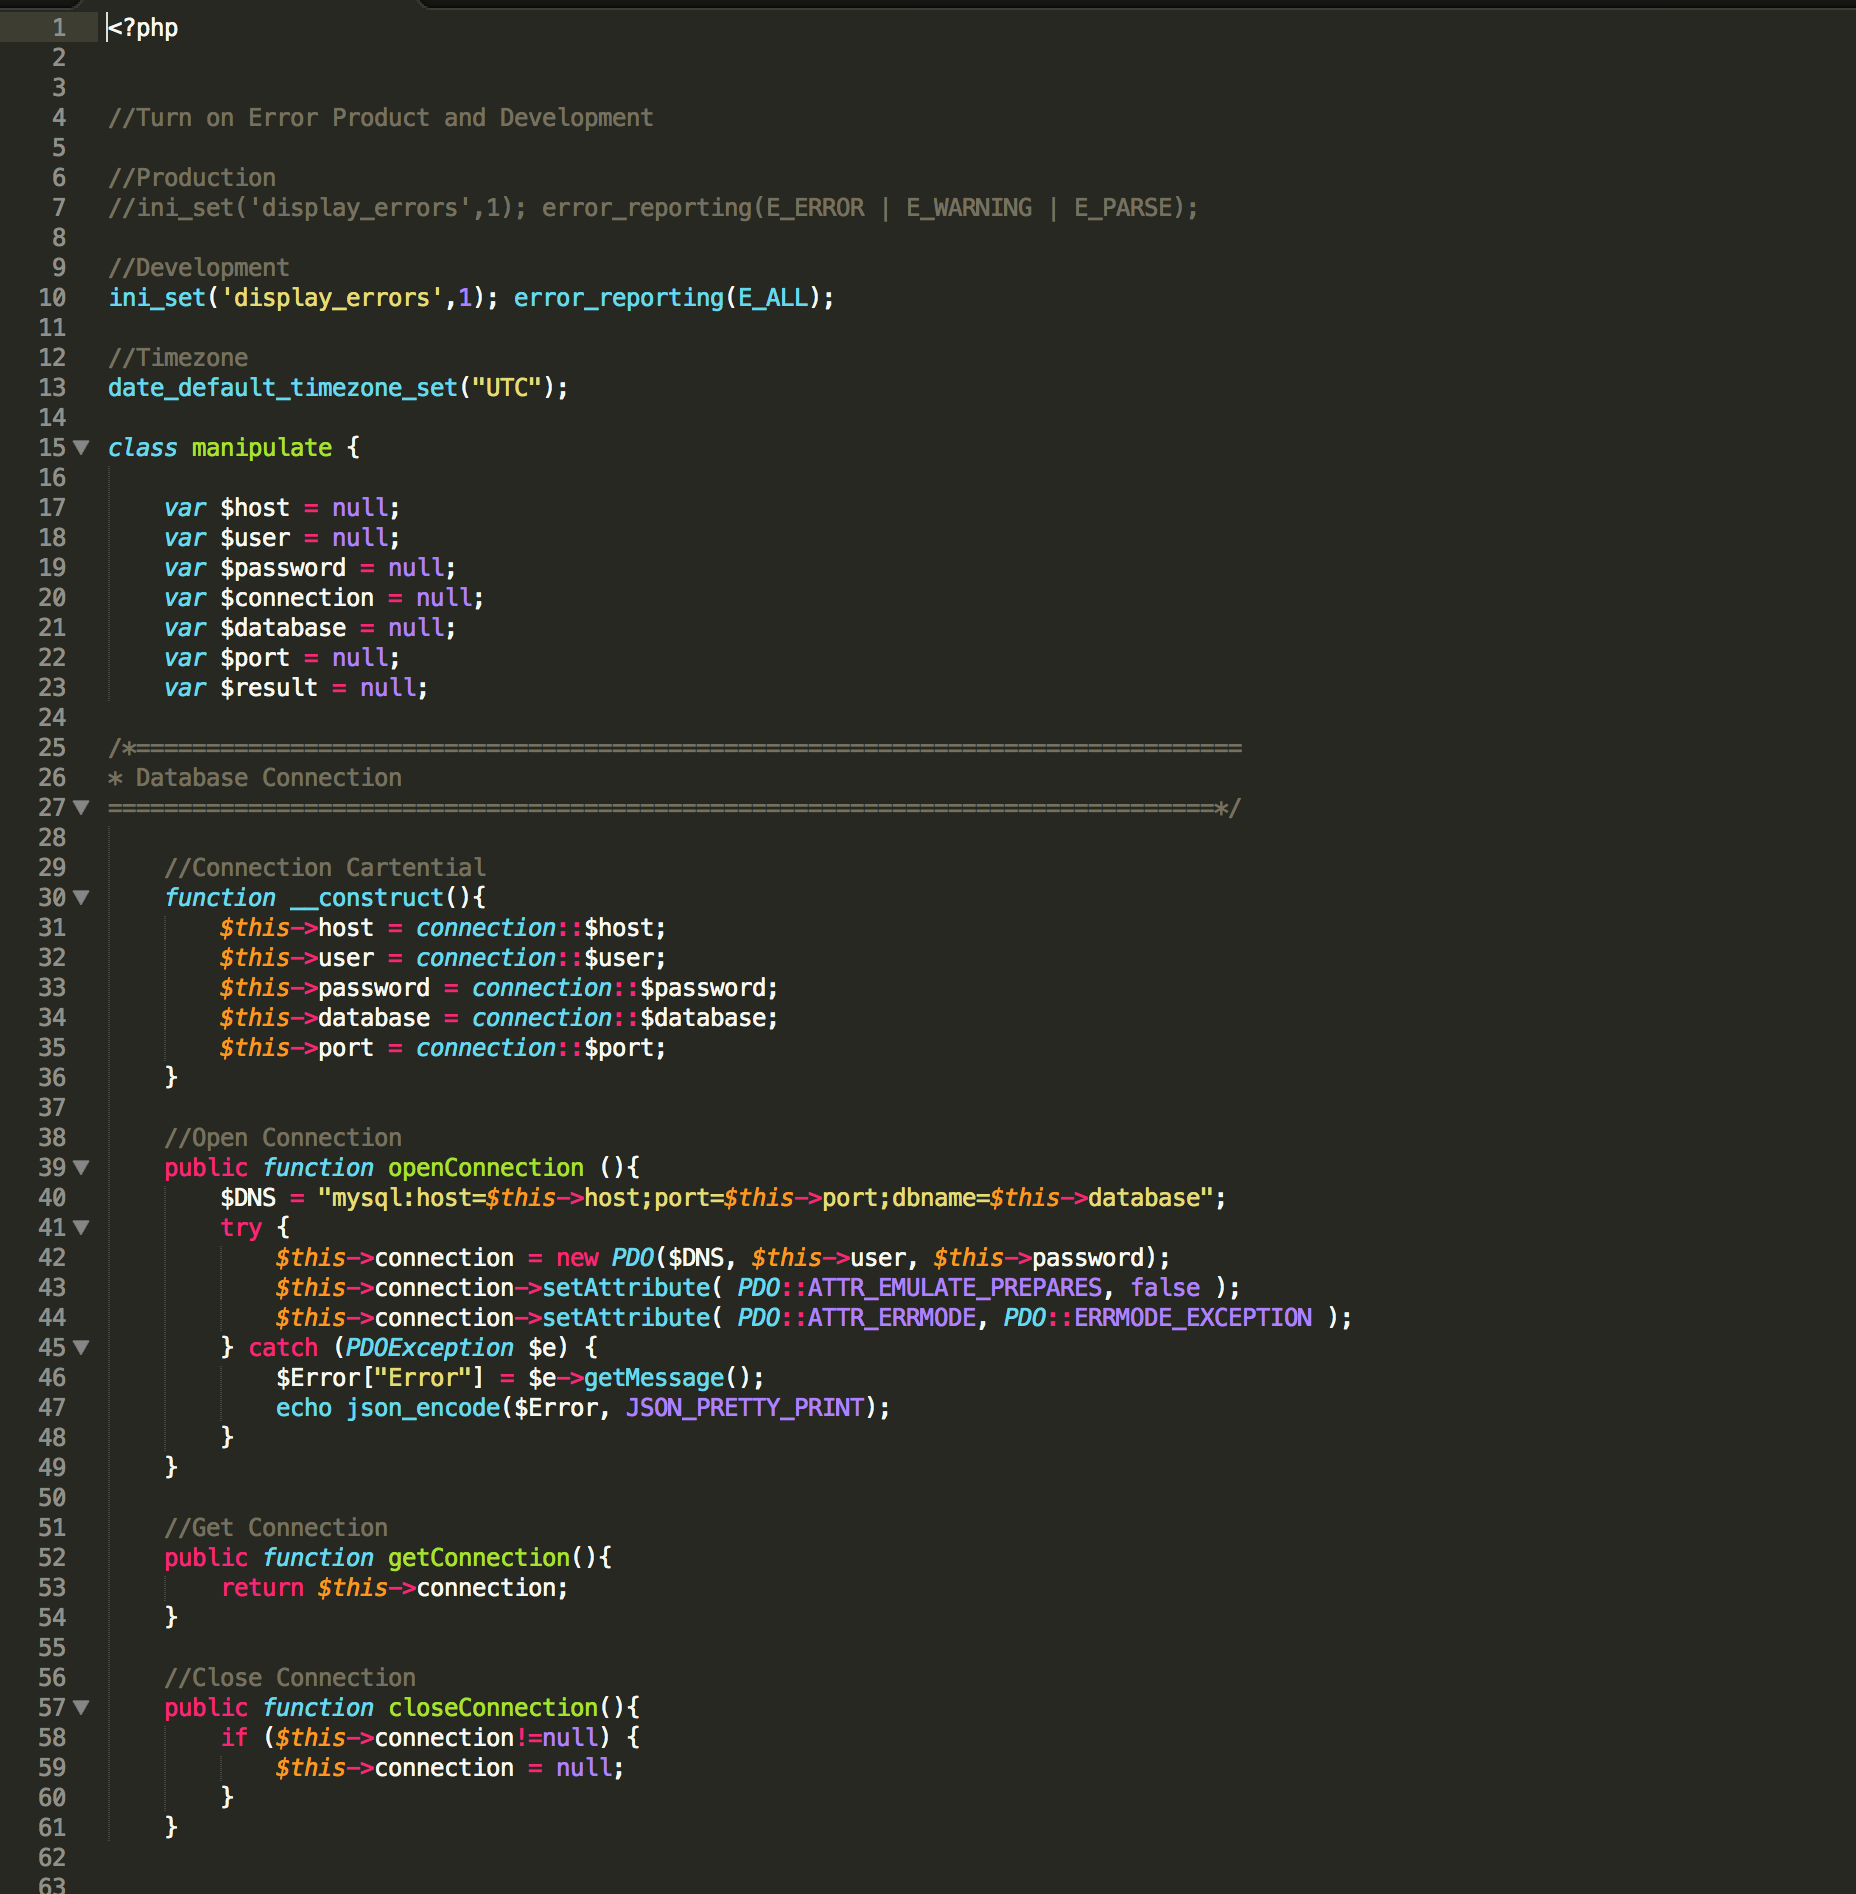Click 'new PDO' on line 42
Image resolution: width=1856 pixels, height=1894 pixels.
click(605, 1258)
